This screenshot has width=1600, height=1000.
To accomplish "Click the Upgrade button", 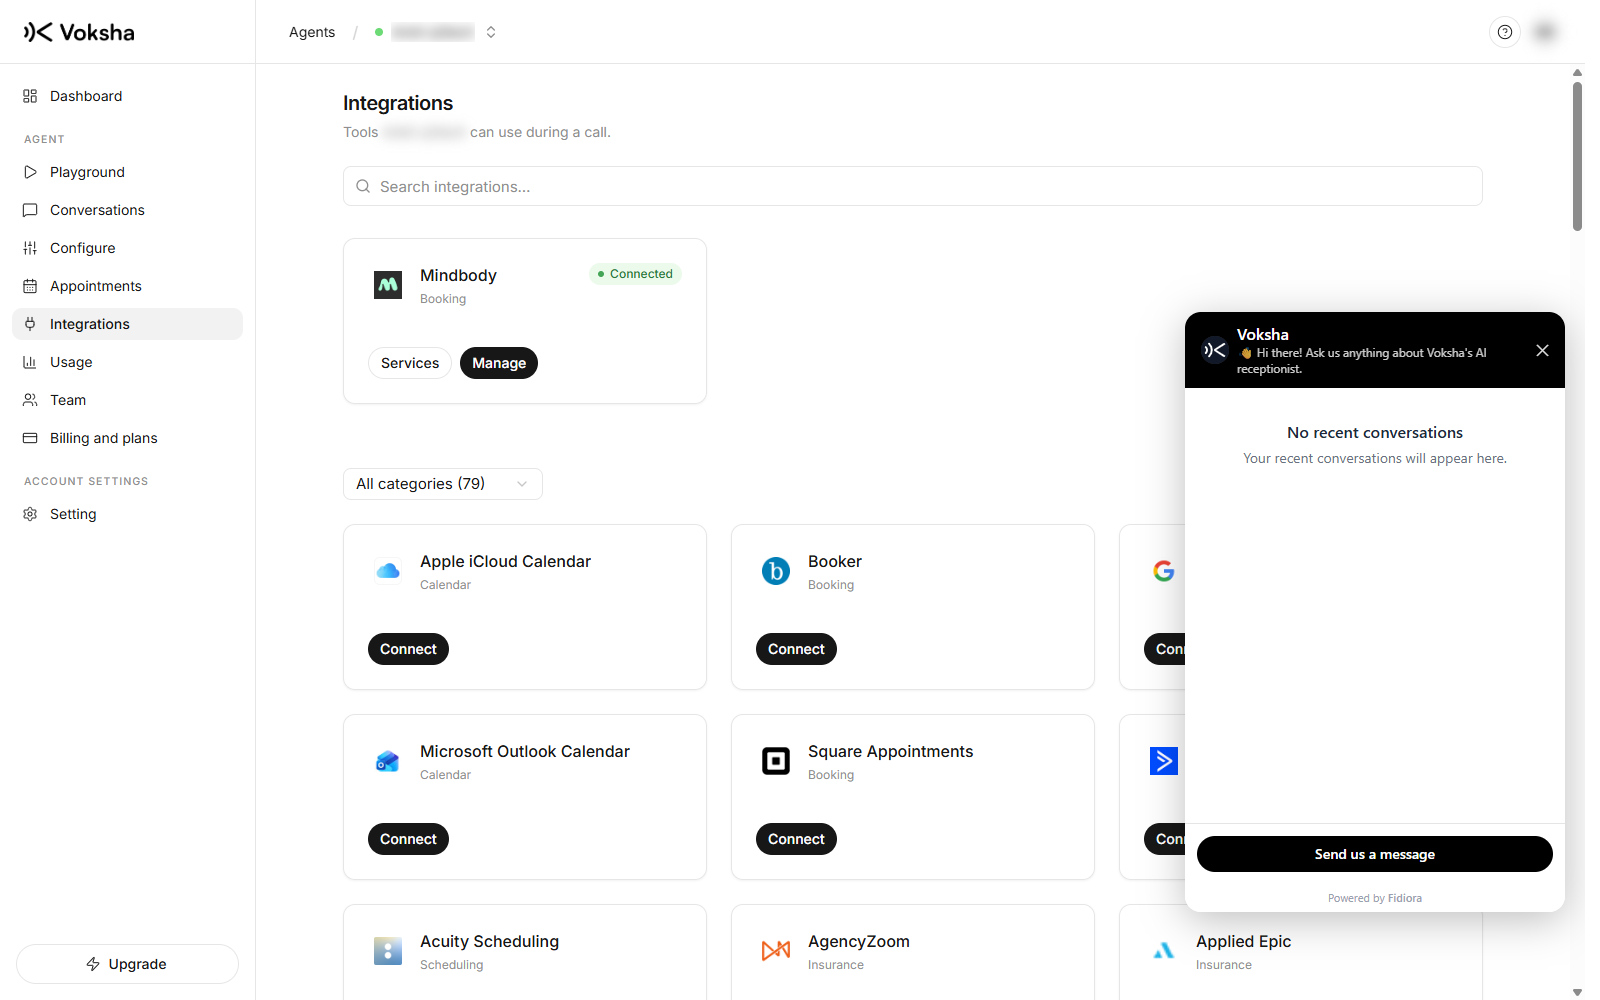I will point(127,964).
